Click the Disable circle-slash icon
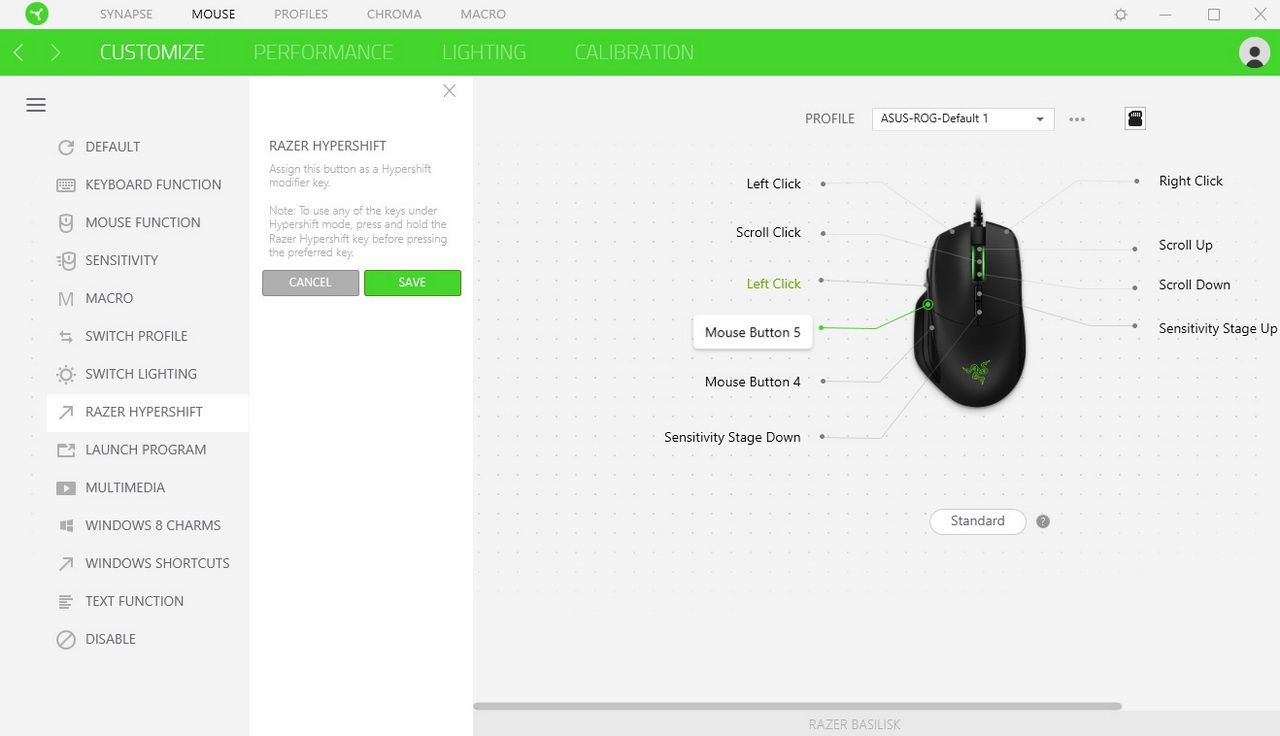 66,640
